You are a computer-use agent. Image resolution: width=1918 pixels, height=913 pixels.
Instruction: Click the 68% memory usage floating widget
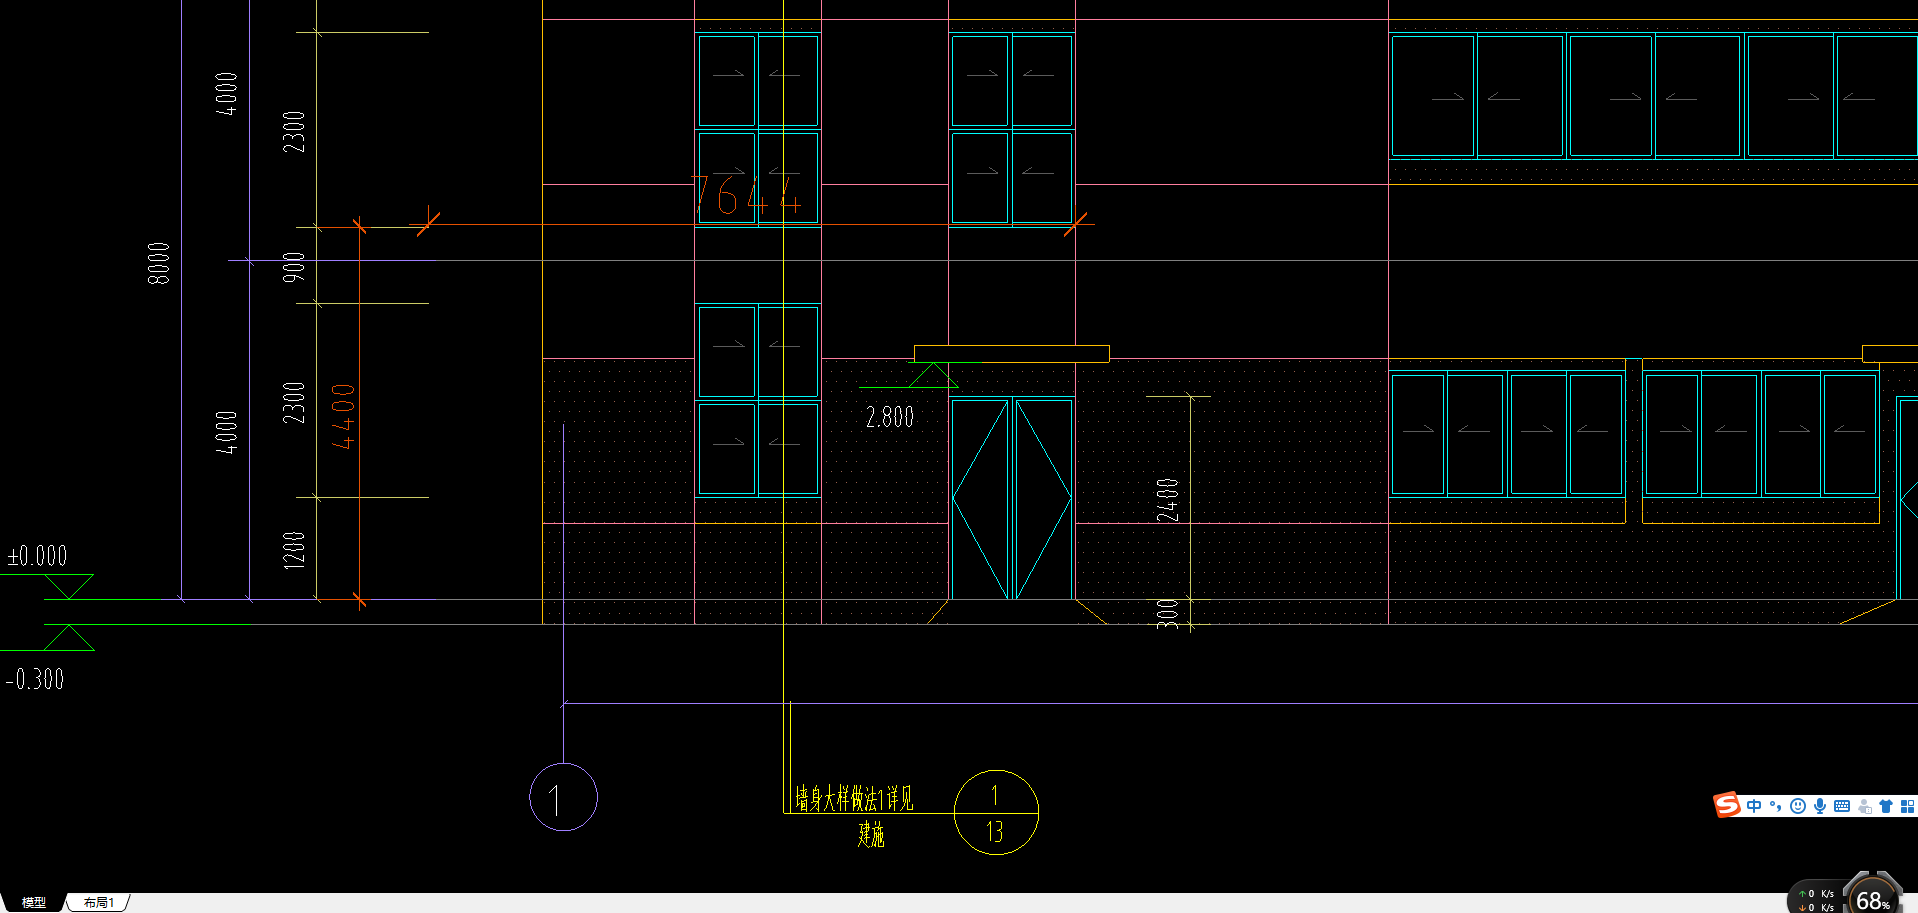[1872, 898]
